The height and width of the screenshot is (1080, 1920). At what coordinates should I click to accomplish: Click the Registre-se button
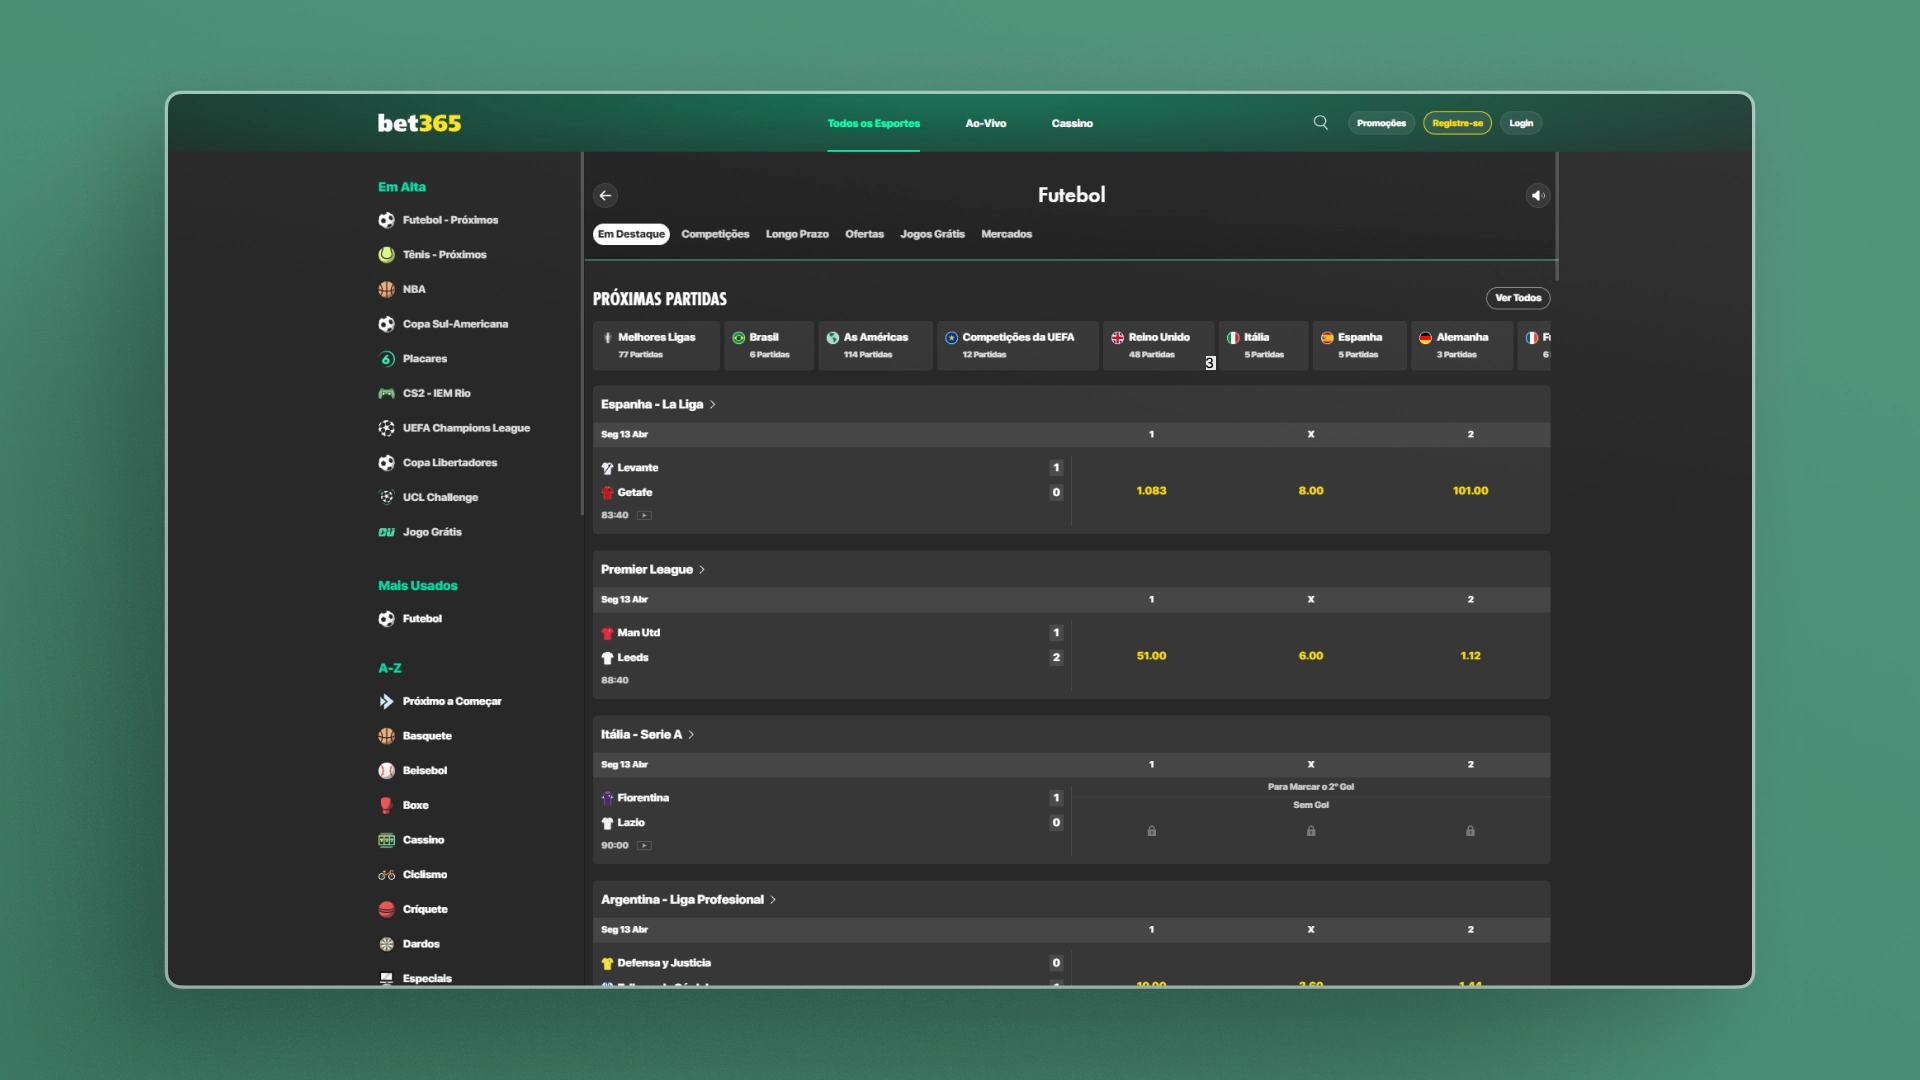pos(1457,123)
